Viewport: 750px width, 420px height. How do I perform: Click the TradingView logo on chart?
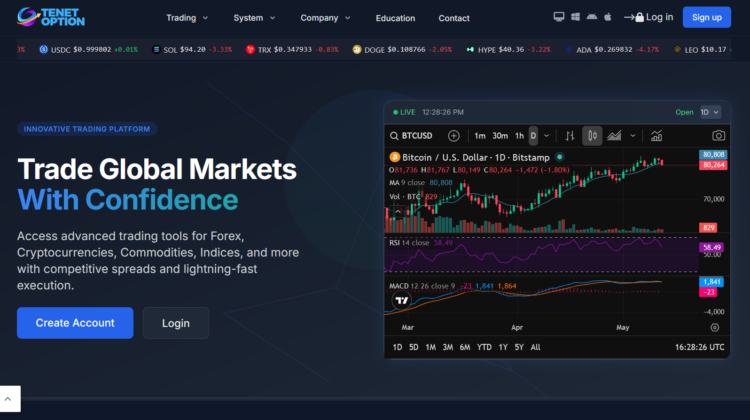pos(402,300)
